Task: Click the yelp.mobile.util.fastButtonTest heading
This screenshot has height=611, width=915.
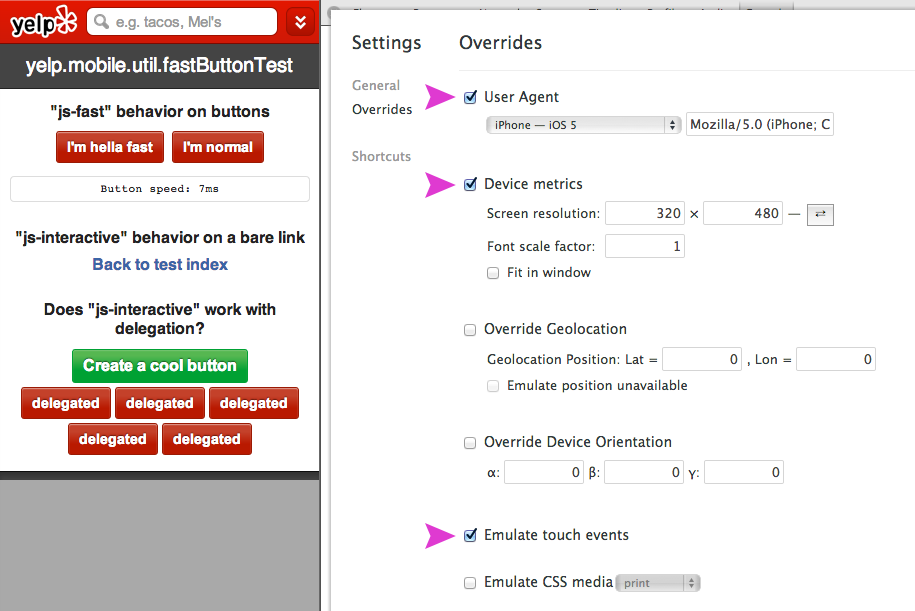Action: pos(159,65)
